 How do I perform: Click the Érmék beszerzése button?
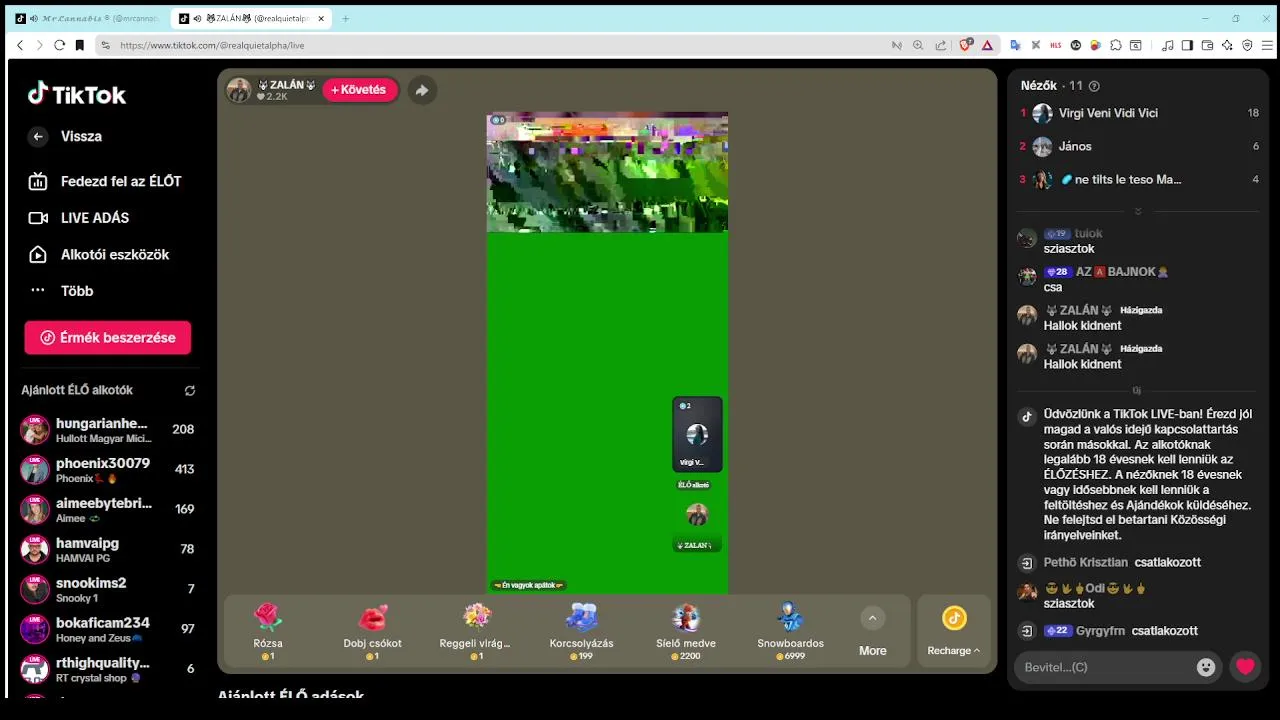coord(108,338)
